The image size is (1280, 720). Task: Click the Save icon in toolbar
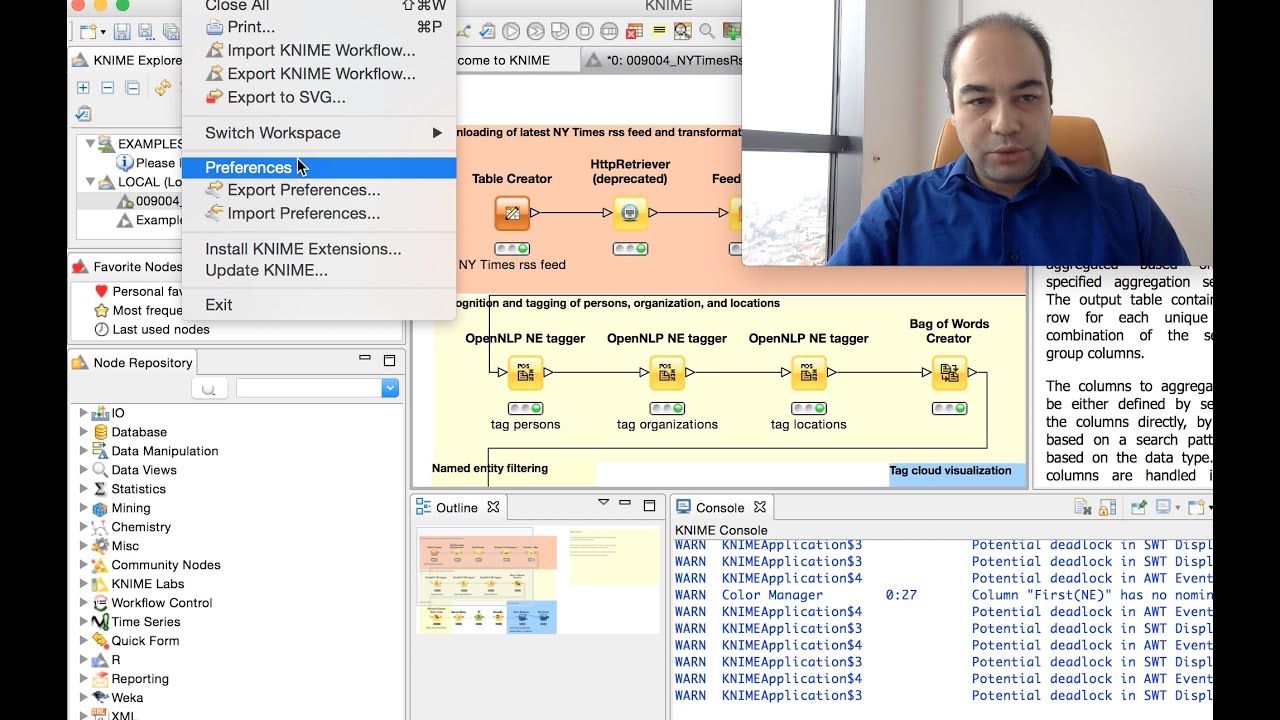pyautogui.click(x=121, y=32)
